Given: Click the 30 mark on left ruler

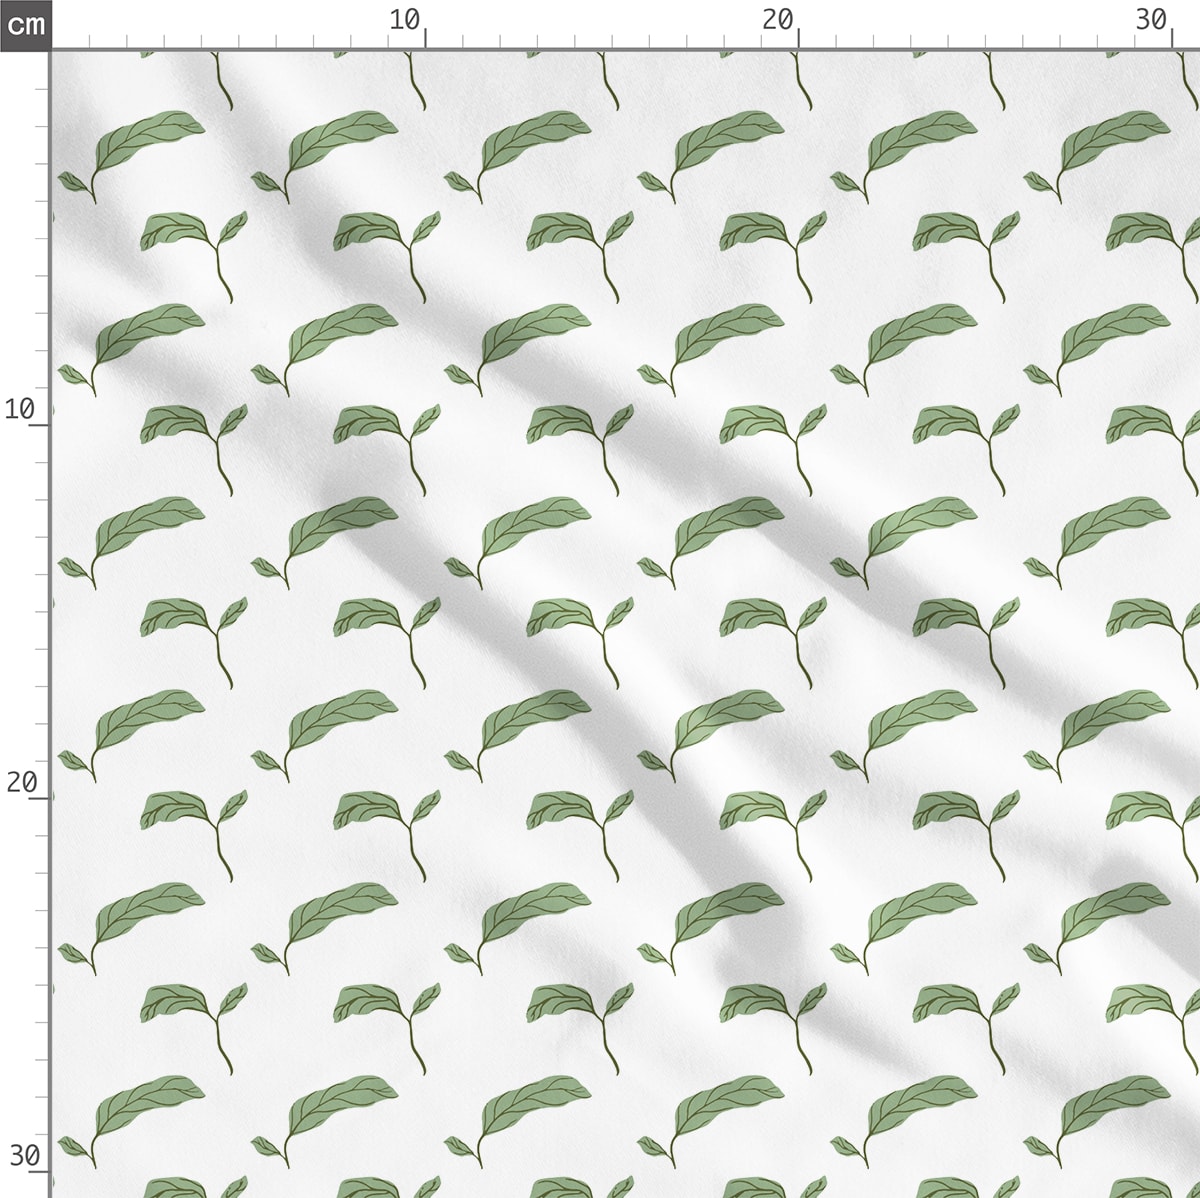Looking at the screenshot, I should pyautogui.click(x=24, y=1156).
